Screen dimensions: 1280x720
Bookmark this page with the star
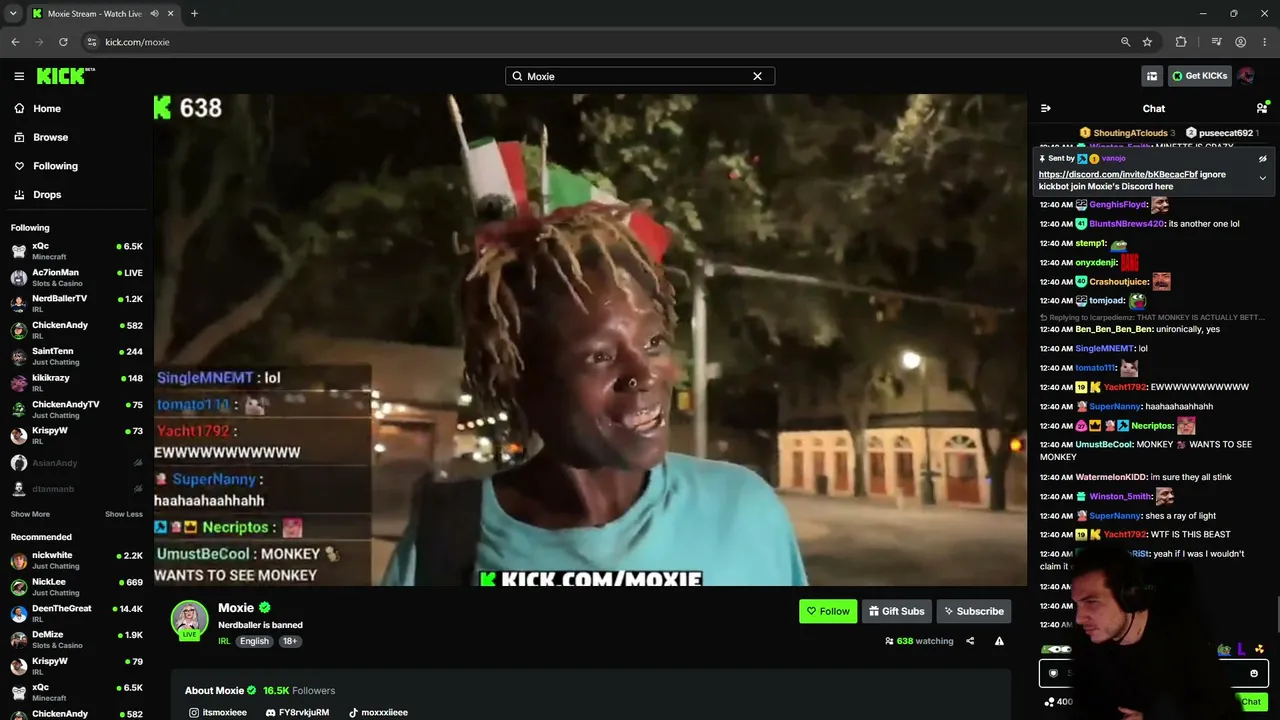coord(1147,42)
